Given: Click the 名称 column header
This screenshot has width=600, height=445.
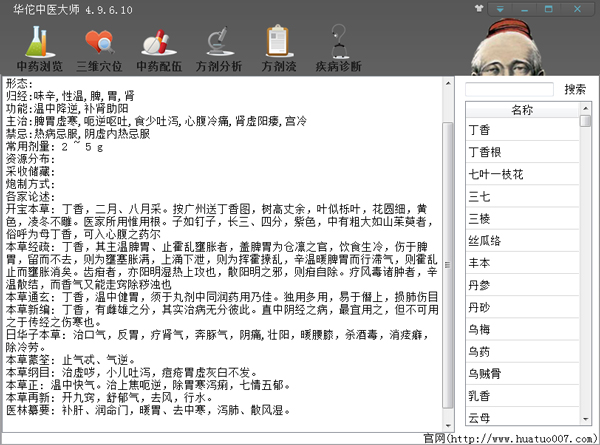Looking at the screenshot, I should [522, 109].
